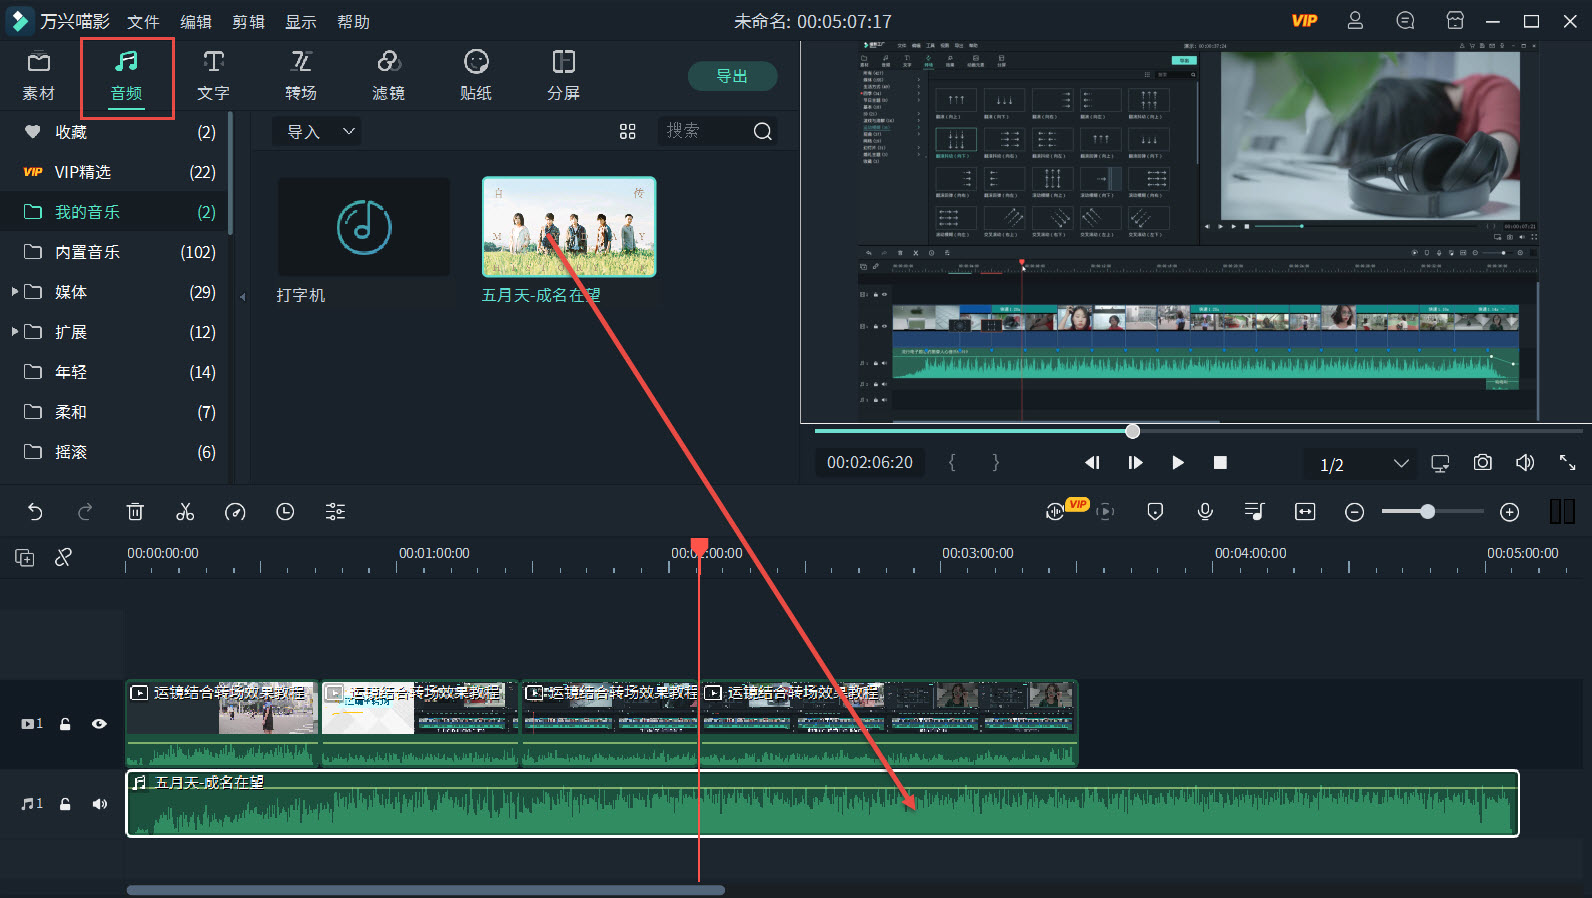Open the 文件 menu
1592x898 pixels.
click(x=143, y=22)
